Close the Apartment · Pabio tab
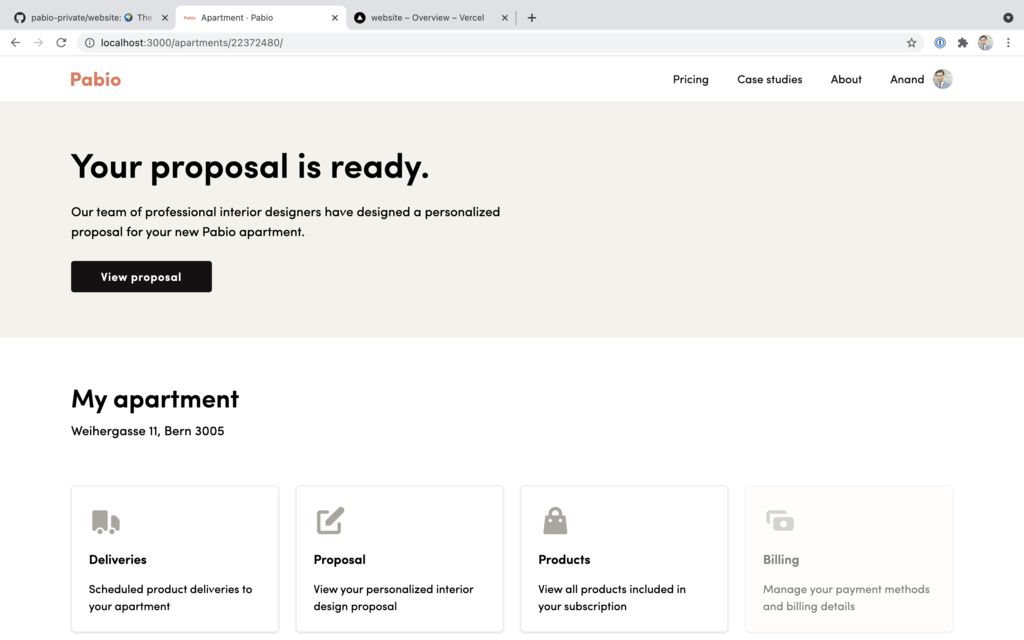This screenshot has width=1024, height=640. pyautogui.click(x=334, y=18)
